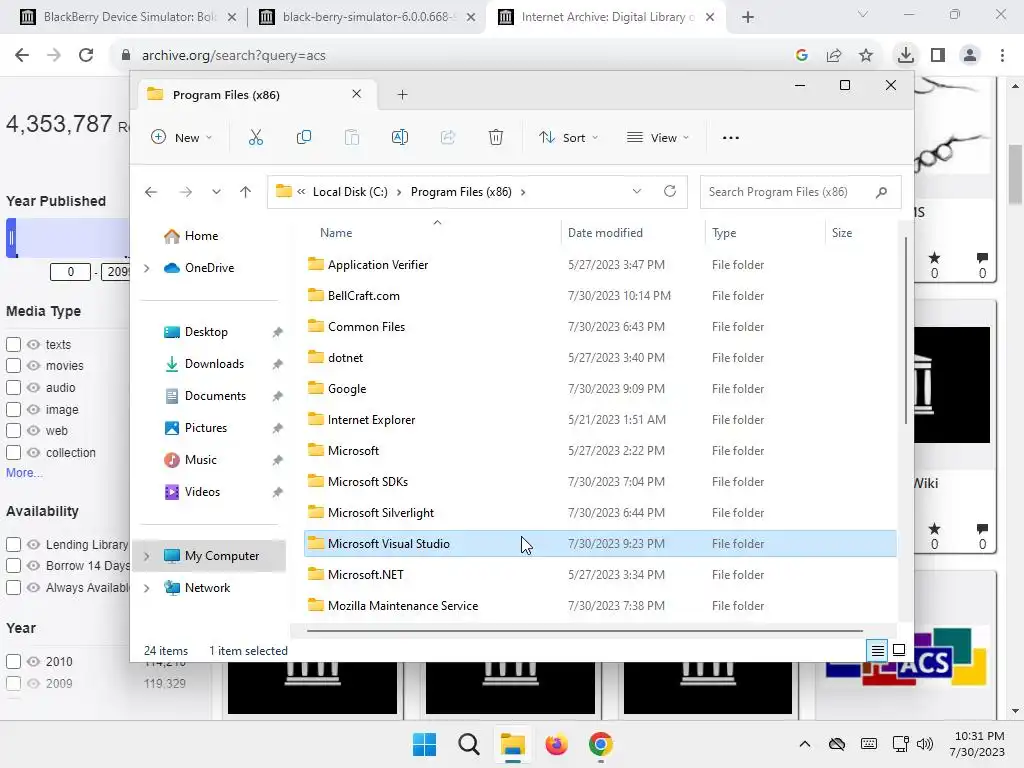1024x768 pixels.
Task: Click the Year Published slider handle
Action: coord(11,238)
